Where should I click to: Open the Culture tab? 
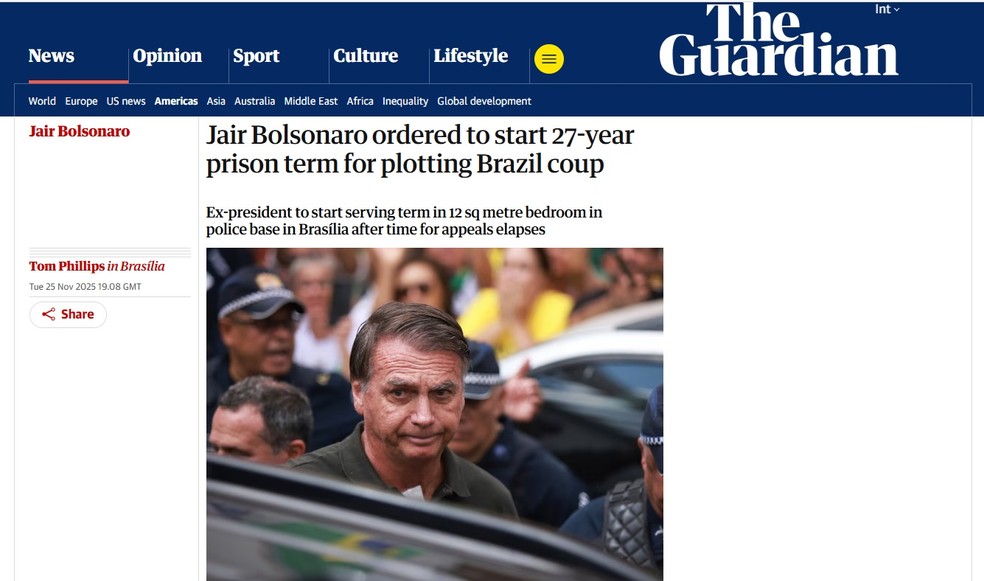365,55
